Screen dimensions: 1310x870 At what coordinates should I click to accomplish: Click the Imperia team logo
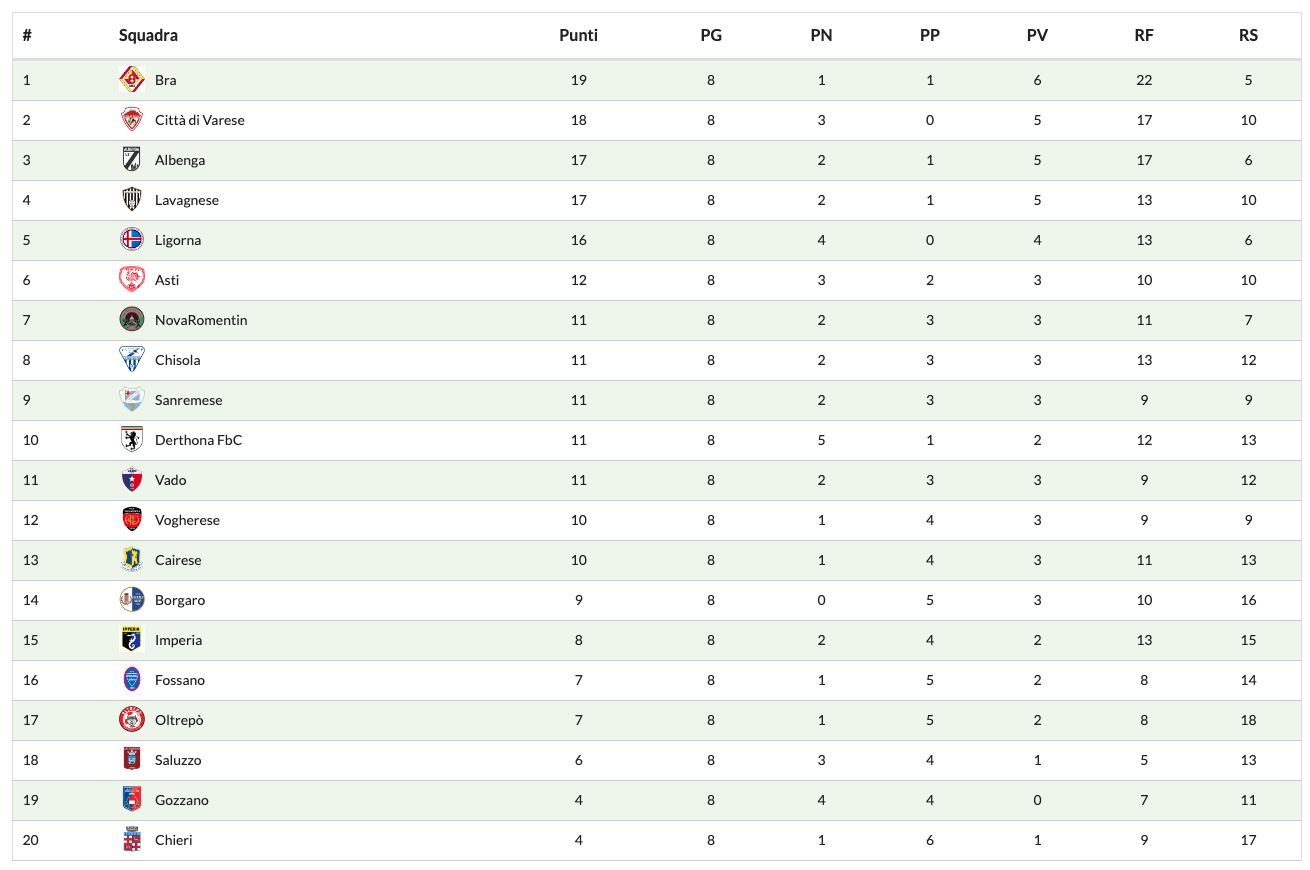coord(132,640)
